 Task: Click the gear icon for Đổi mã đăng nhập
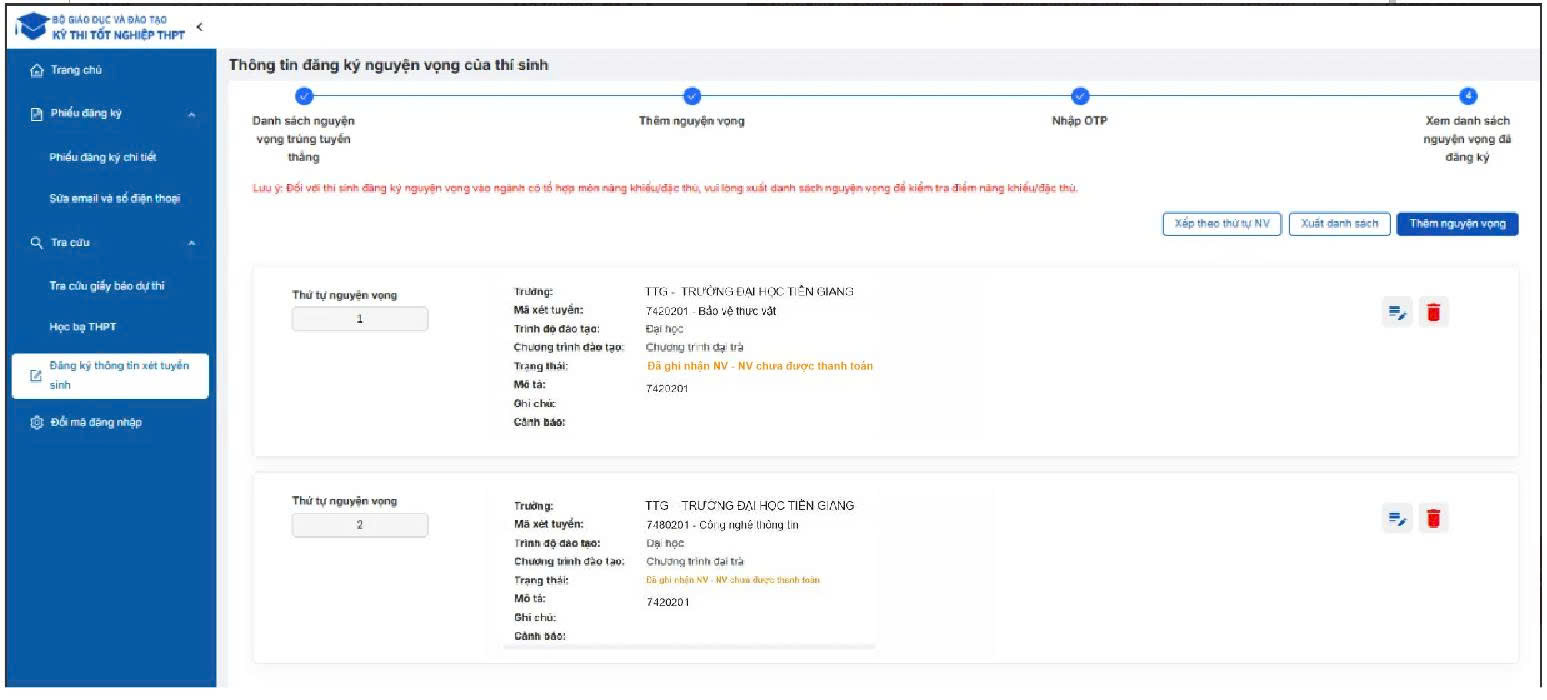[37, 422]
